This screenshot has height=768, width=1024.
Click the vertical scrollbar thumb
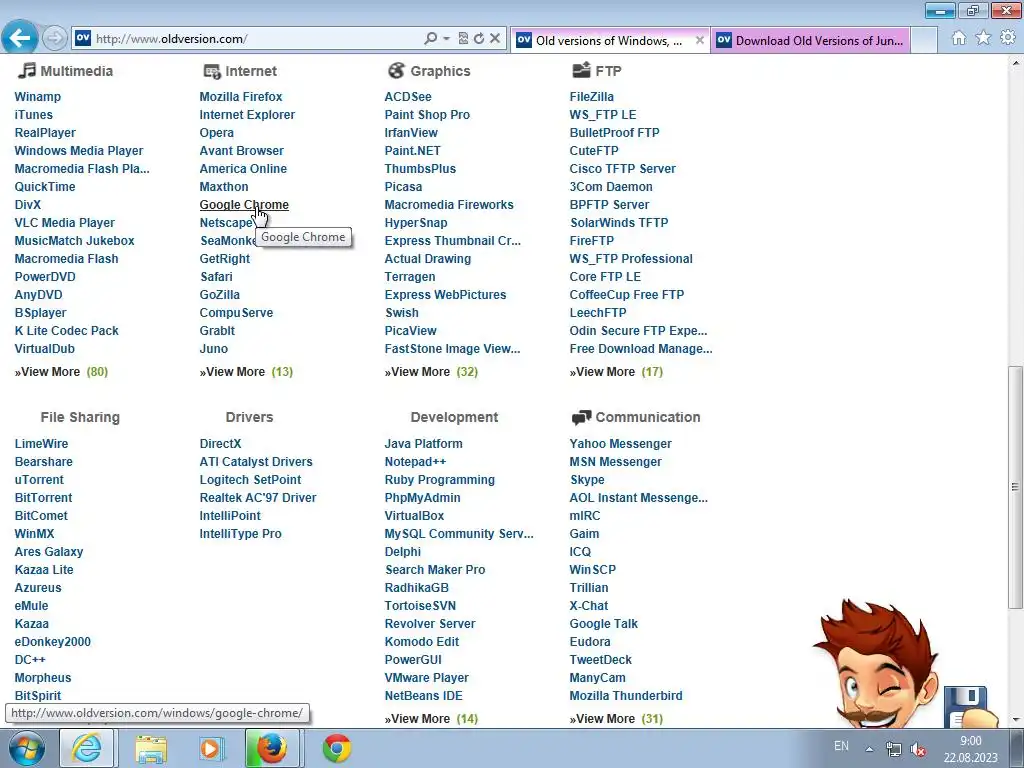(1015, 487)
